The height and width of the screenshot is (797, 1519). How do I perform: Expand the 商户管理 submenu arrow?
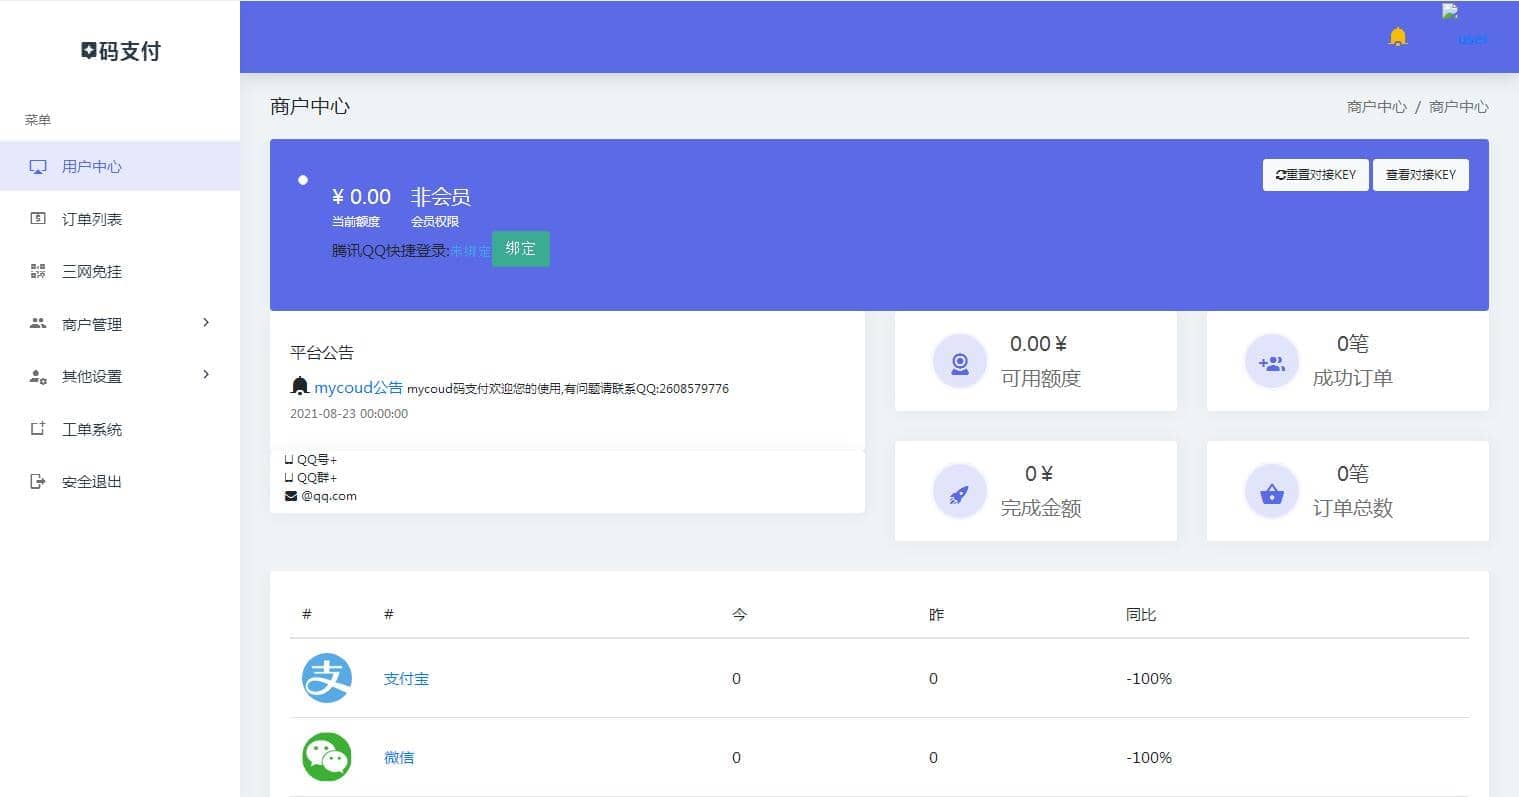click(206, 323)
